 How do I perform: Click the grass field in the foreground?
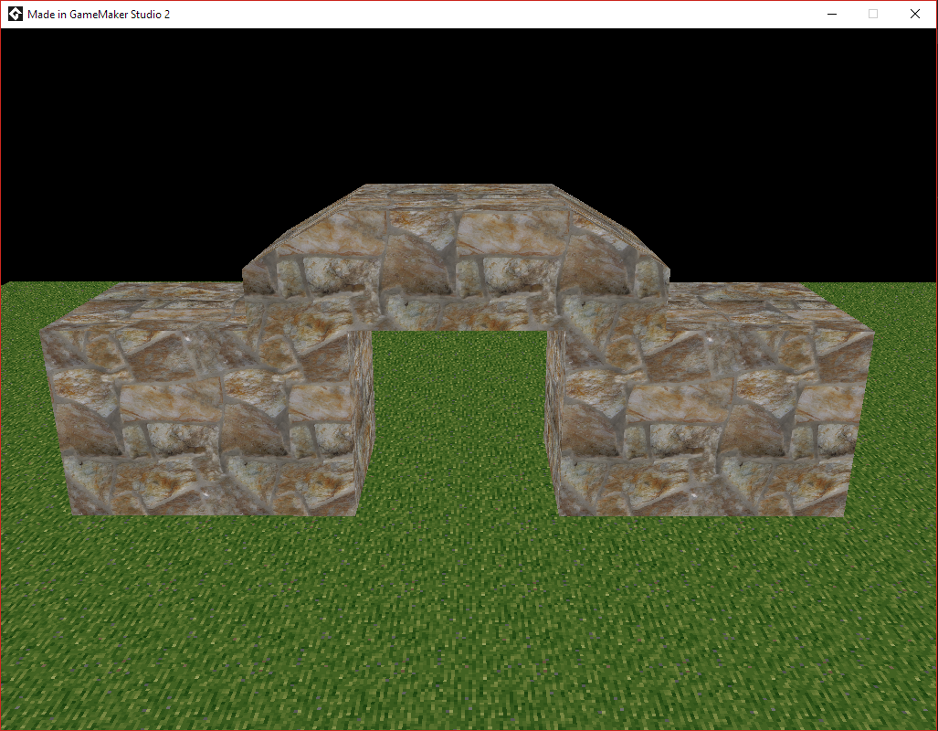point(460,620)
